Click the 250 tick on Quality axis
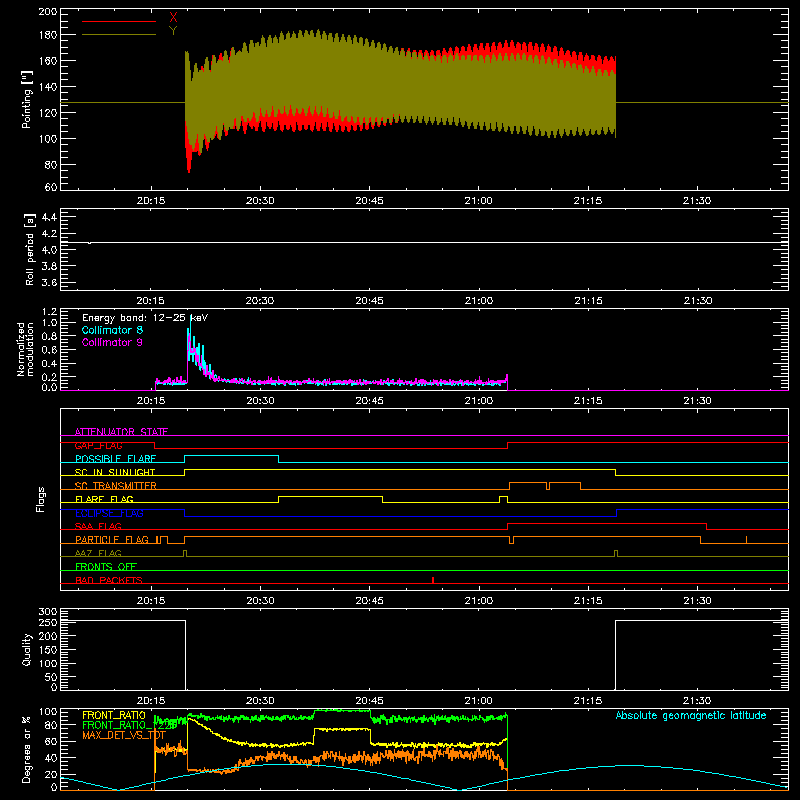Viewport: 800px width, 800px height. [x=48, y=622]
